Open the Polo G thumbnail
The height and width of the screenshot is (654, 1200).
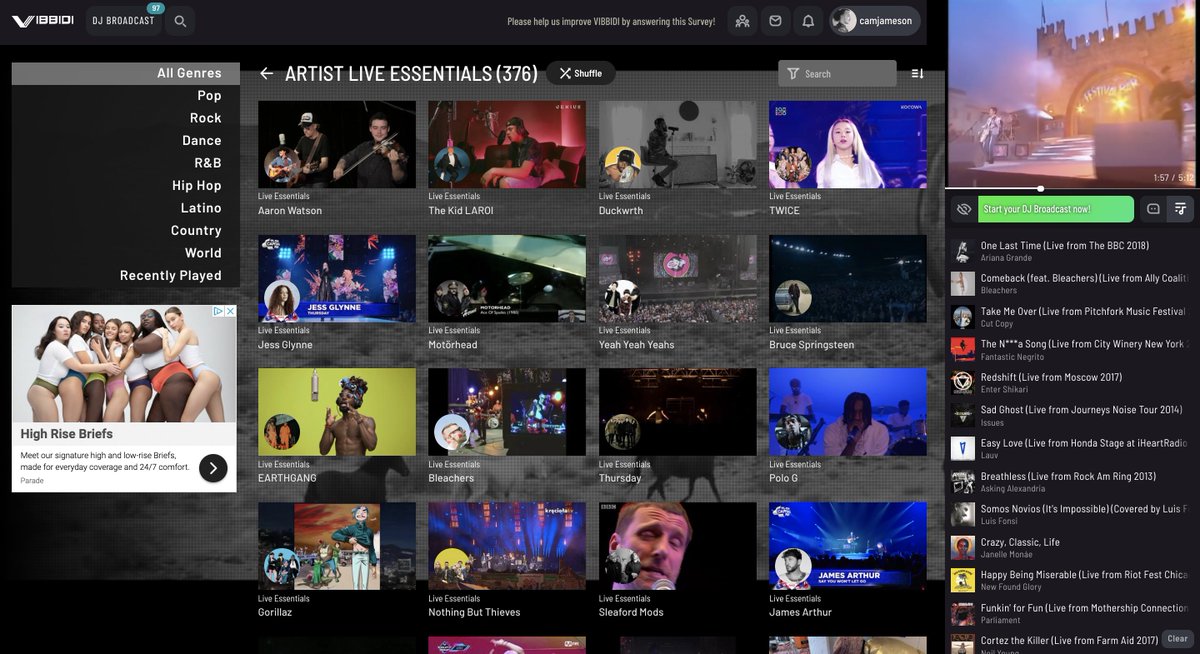[848, 412]
